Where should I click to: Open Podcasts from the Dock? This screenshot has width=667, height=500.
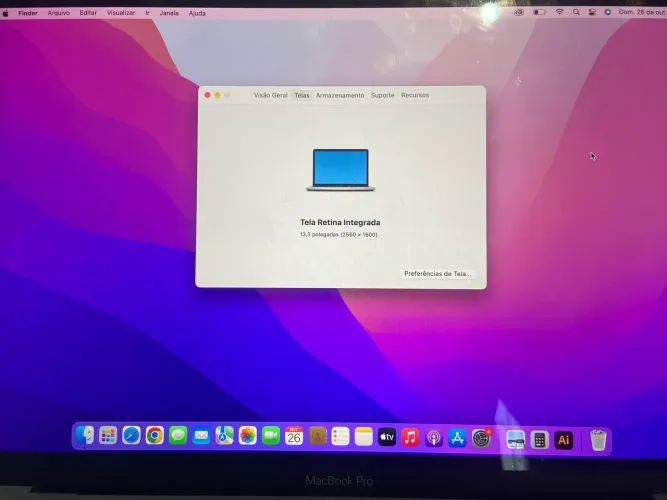[434, 438]
